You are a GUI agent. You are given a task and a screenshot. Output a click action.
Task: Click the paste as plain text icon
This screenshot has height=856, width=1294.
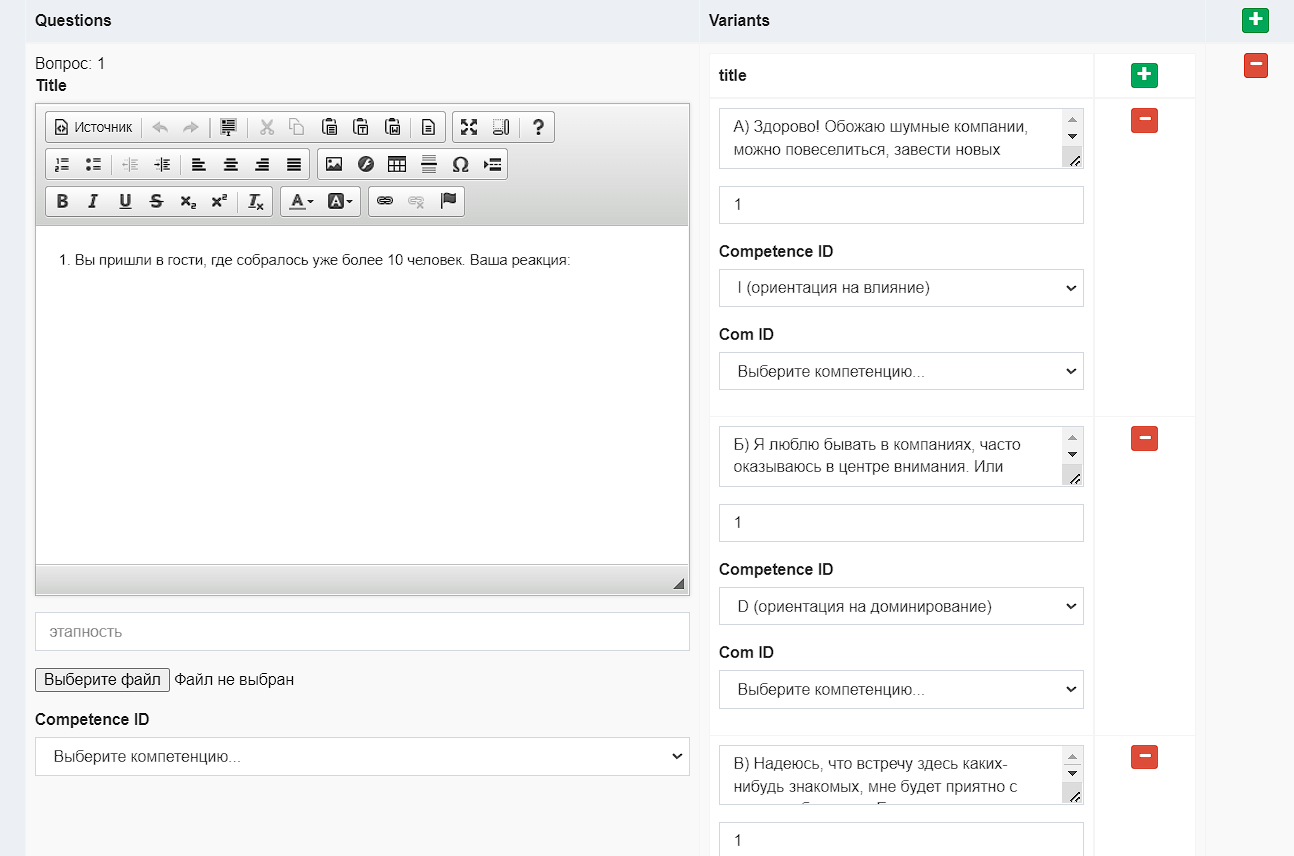pos(361,127)
